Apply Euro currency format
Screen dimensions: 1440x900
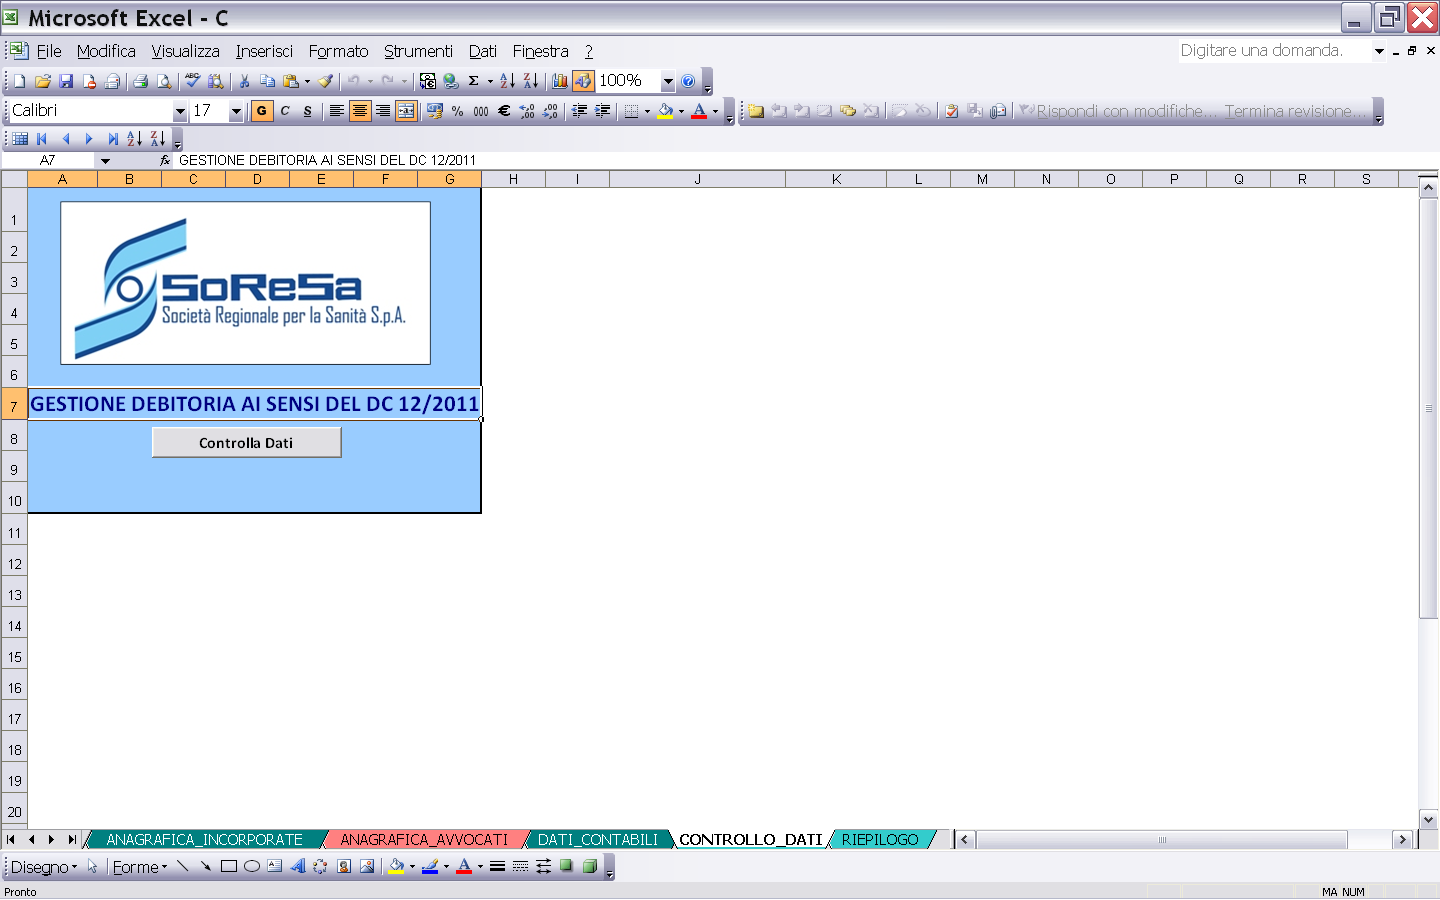[x=504, y=111]
